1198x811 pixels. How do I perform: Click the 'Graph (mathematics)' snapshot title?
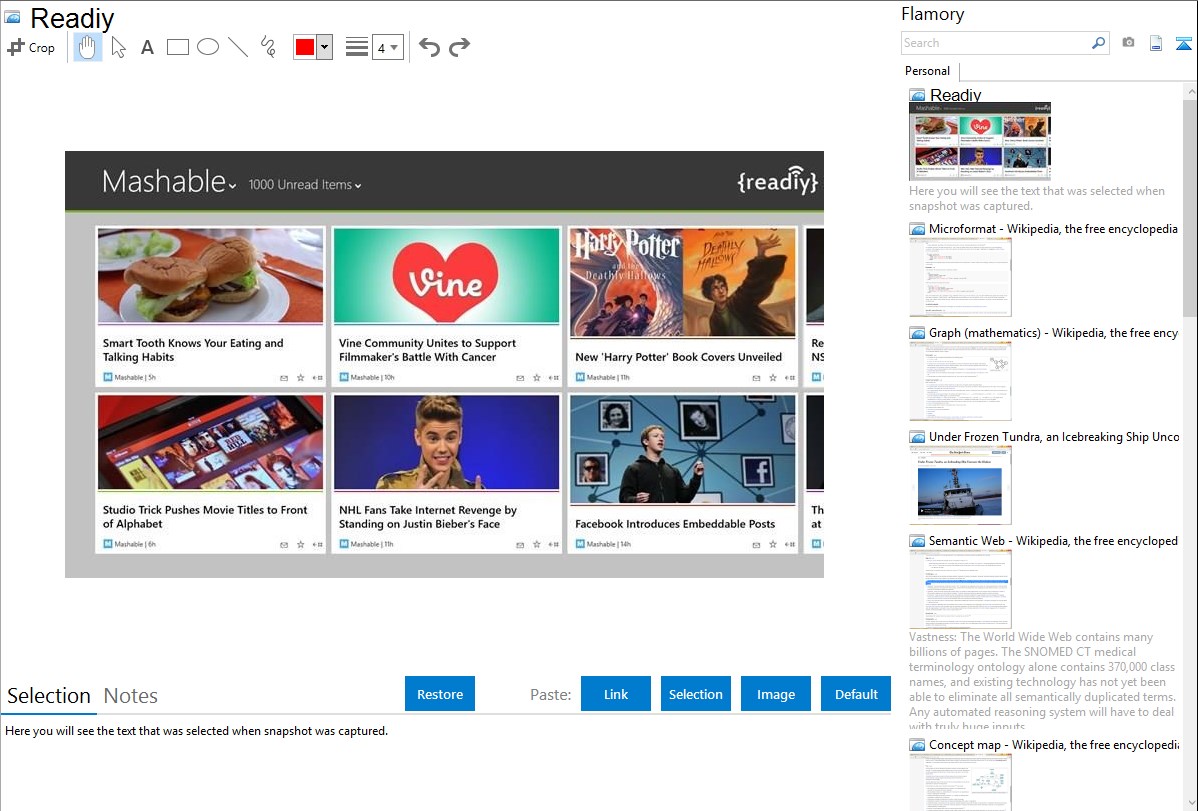coord(1054,333)
